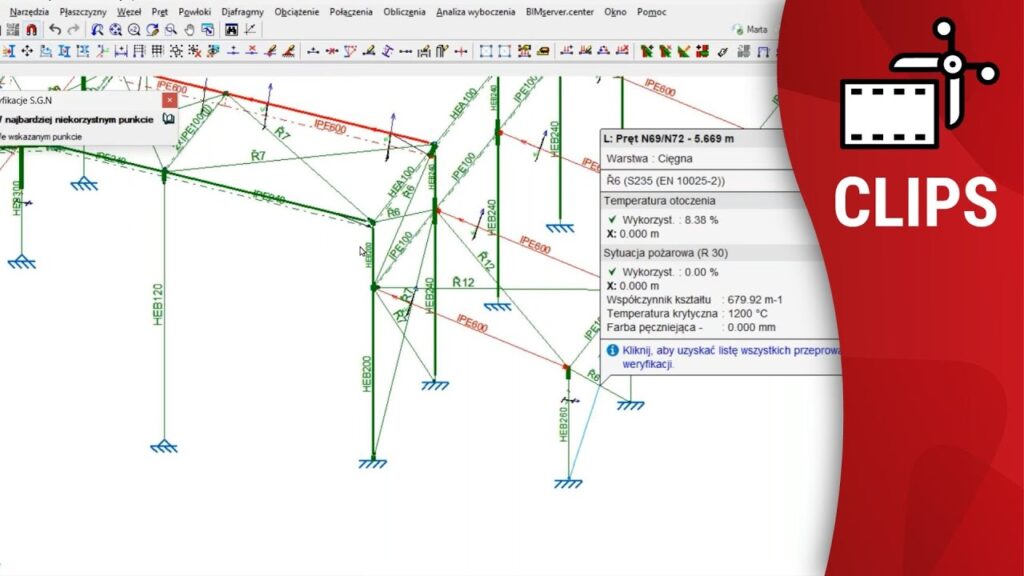1024x576 pixels.
Task: Click the info icon in the tooltip
Action: [612, 351]
